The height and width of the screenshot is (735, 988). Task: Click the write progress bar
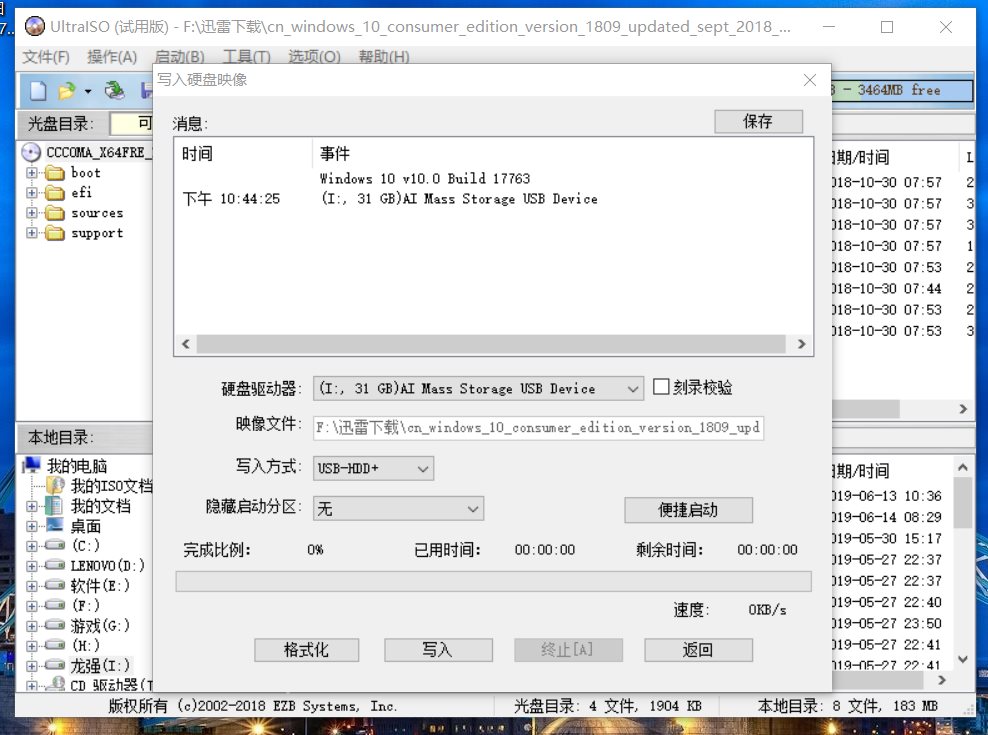[493, 581]
